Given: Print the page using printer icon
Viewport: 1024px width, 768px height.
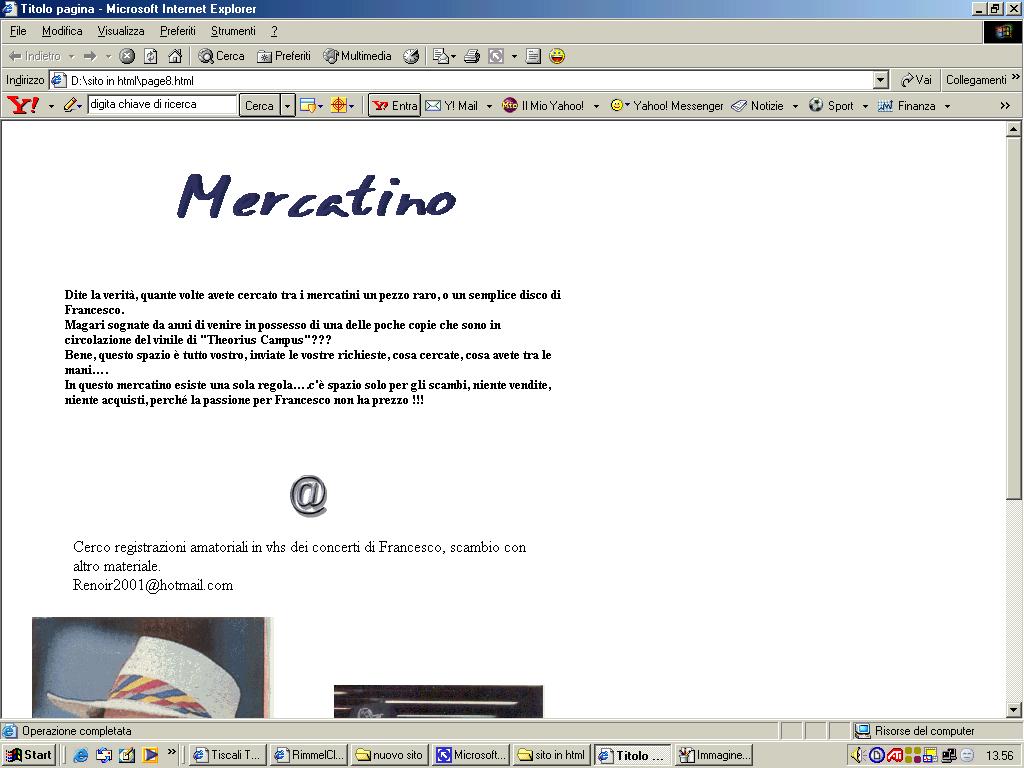Looking at the screenshot, I should click(472, 56).
